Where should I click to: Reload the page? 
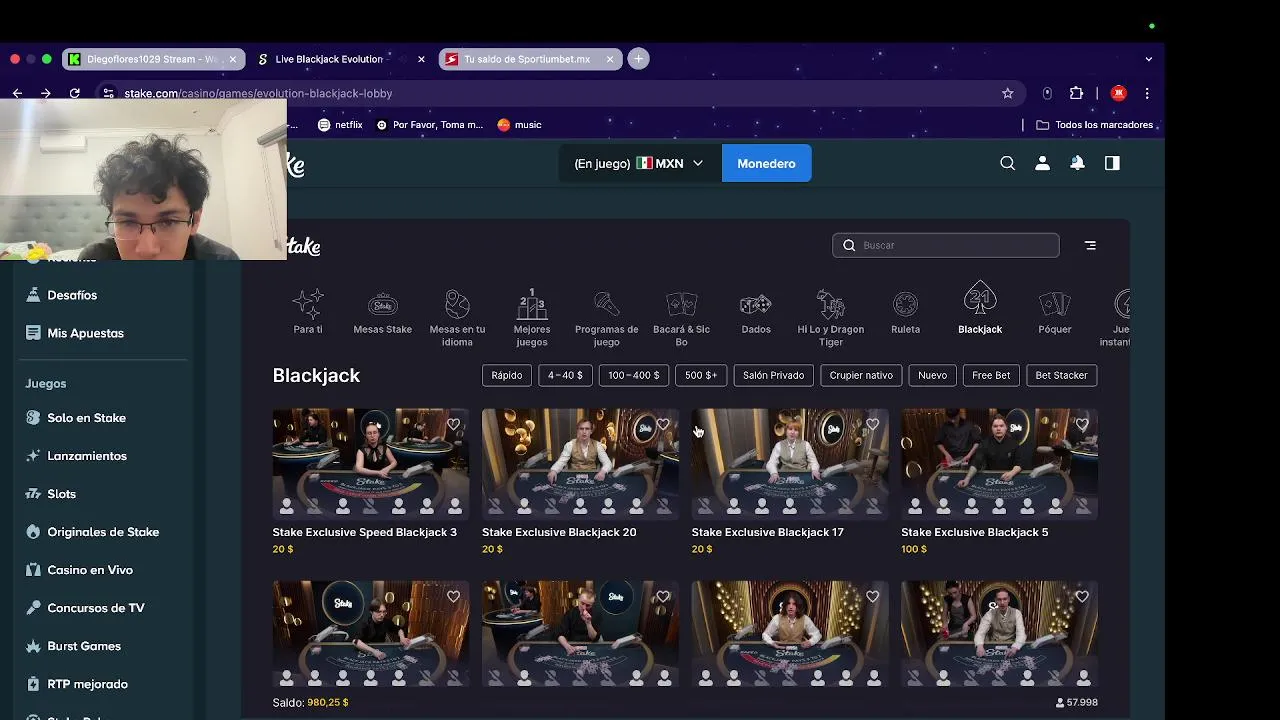74,93
